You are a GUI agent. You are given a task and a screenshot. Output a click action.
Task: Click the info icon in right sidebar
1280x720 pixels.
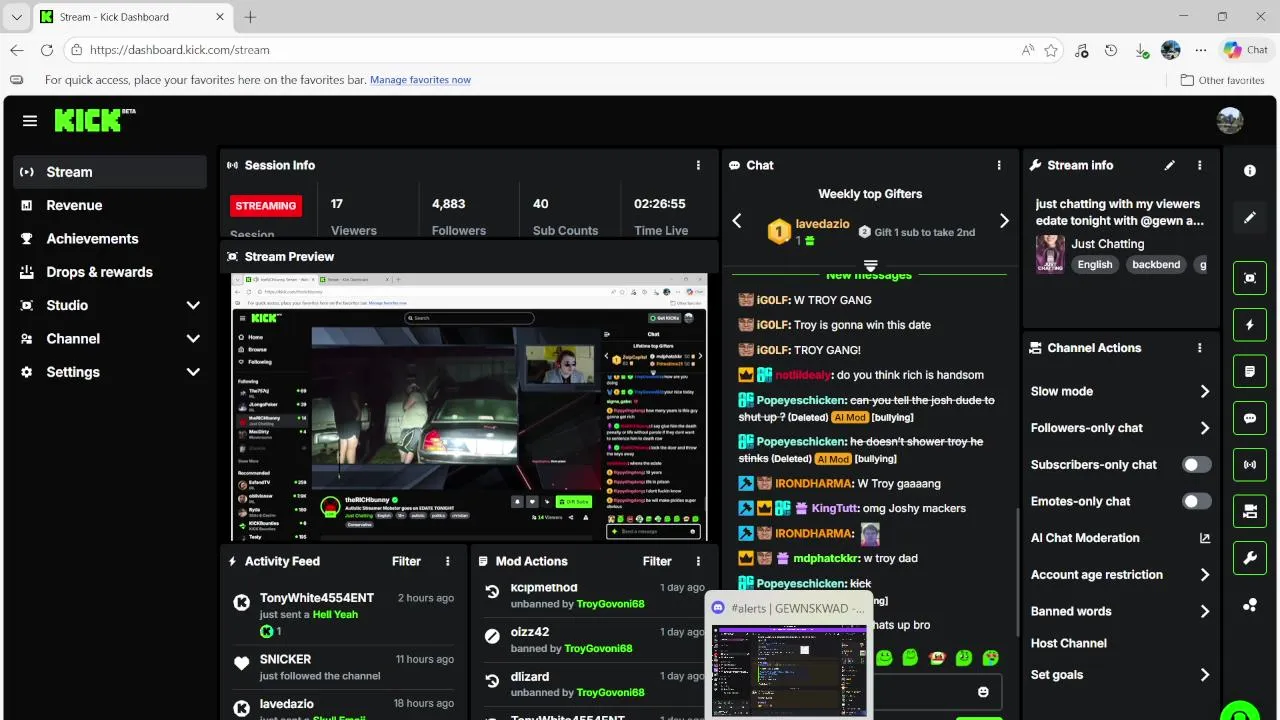pyautogui.click(x=1250, y=171)
